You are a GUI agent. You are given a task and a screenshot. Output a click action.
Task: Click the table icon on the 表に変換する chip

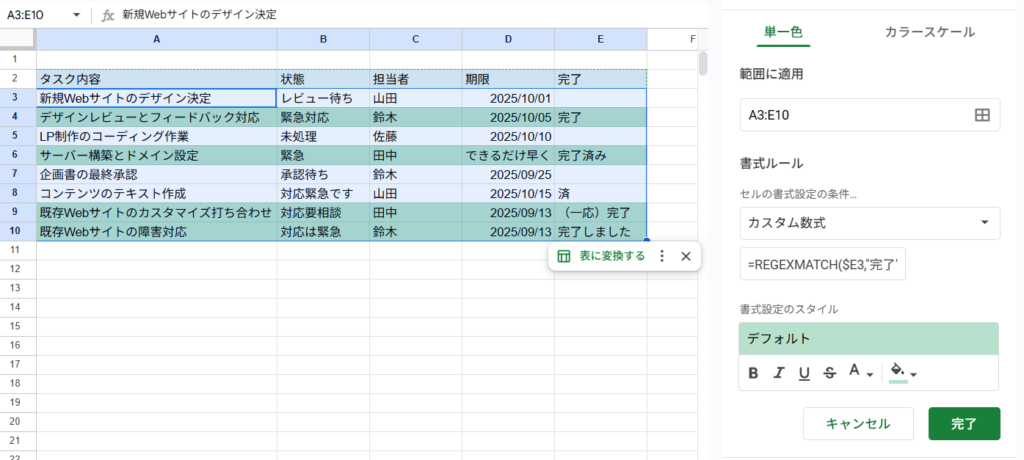(x=564, y=256)
